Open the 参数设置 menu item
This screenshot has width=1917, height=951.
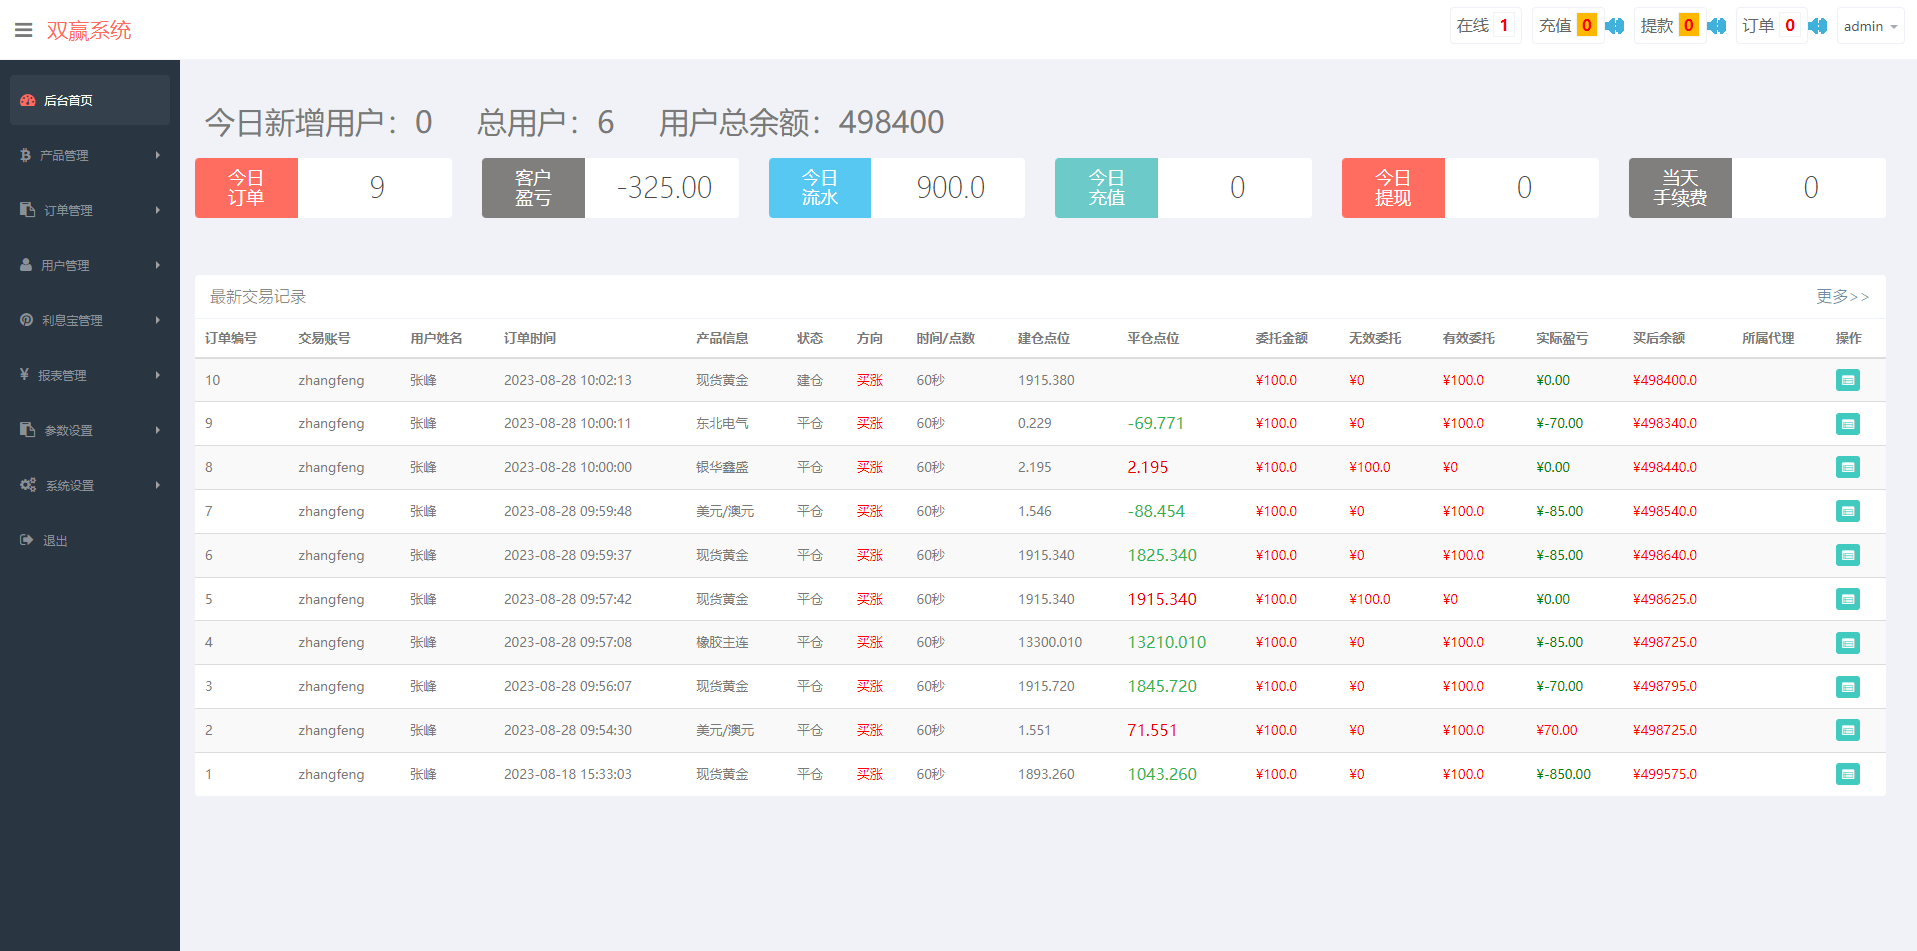click(x=67, y=430)
